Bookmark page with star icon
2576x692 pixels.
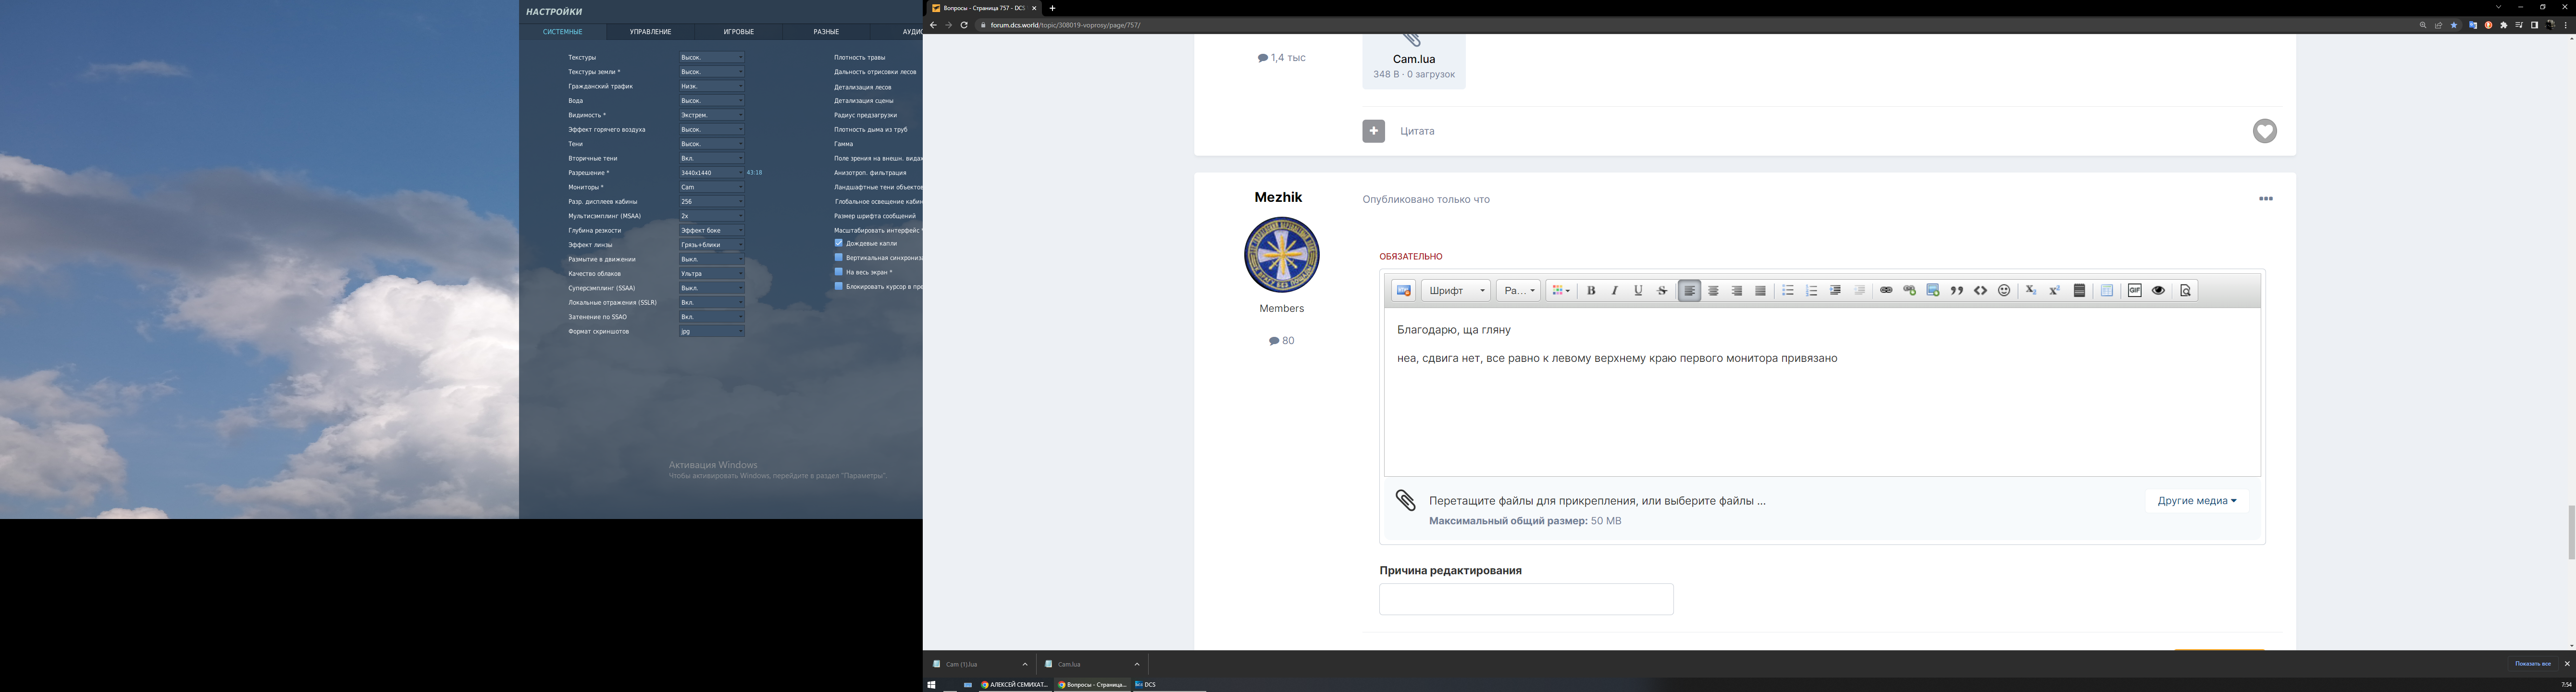pos(2454,25)
